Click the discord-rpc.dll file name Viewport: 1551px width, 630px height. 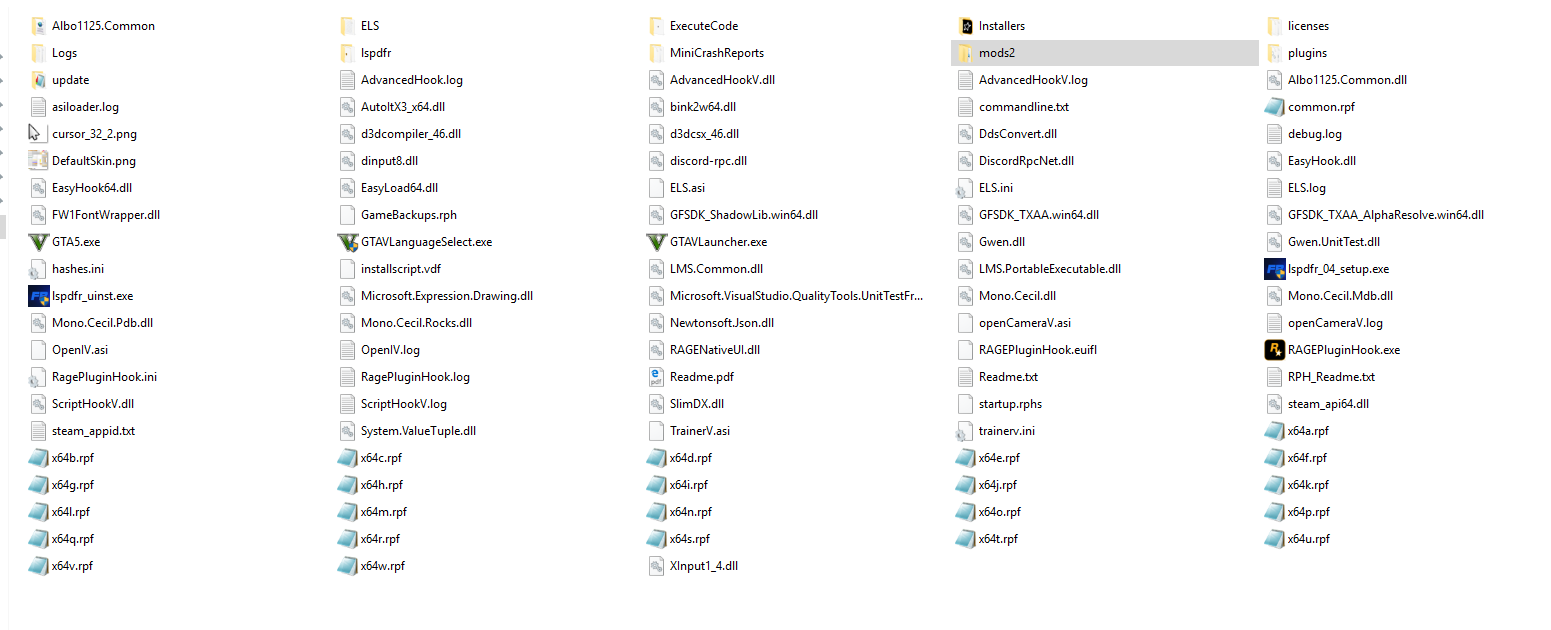708,161
